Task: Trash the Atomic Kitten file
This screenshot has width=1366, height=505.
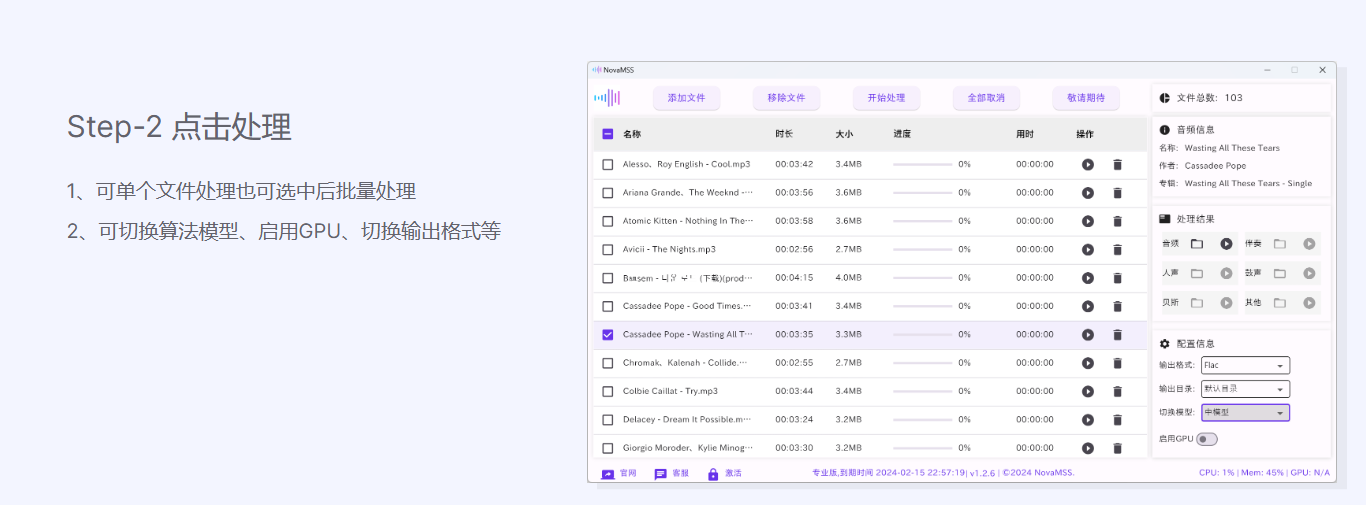Action: (x=1117, y=221)
